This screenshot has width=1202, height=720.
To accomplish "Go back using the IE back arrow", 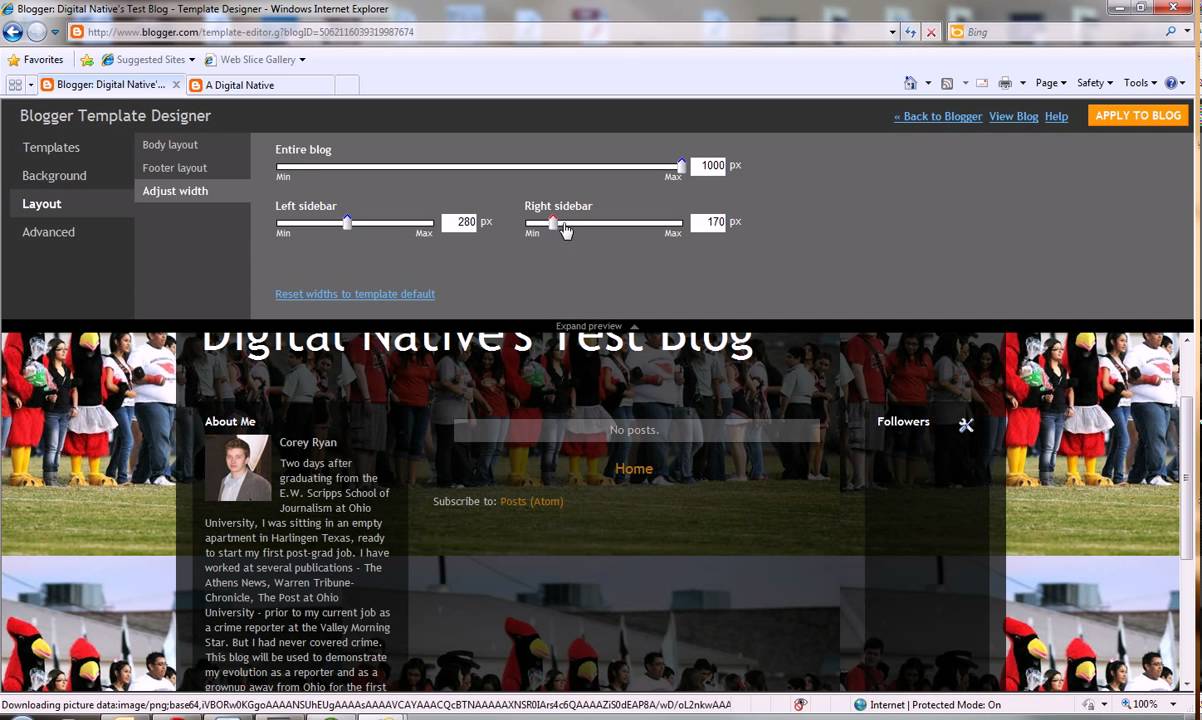I will (x=14, y=32).
